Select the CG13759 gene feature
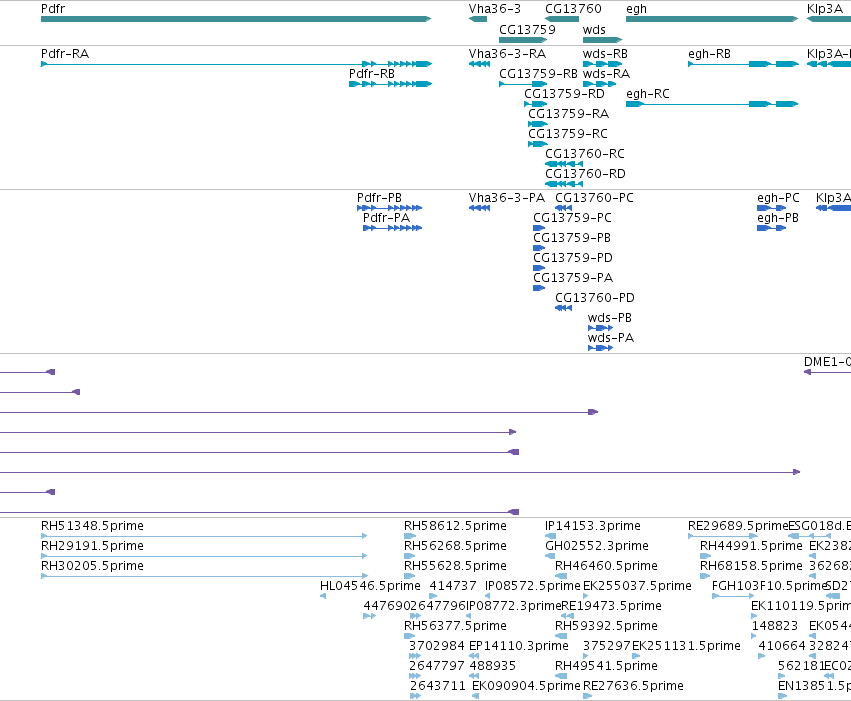Screen dimensions: 851x701 pyautogui.click(x=523, y=40)
